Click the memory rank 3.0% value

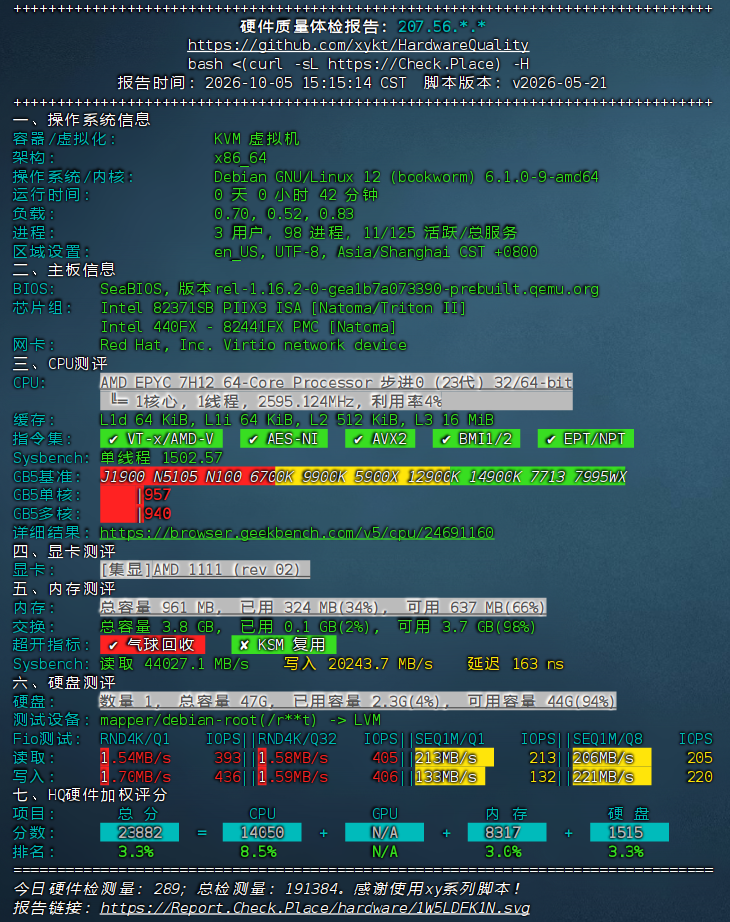click(503, 851)
